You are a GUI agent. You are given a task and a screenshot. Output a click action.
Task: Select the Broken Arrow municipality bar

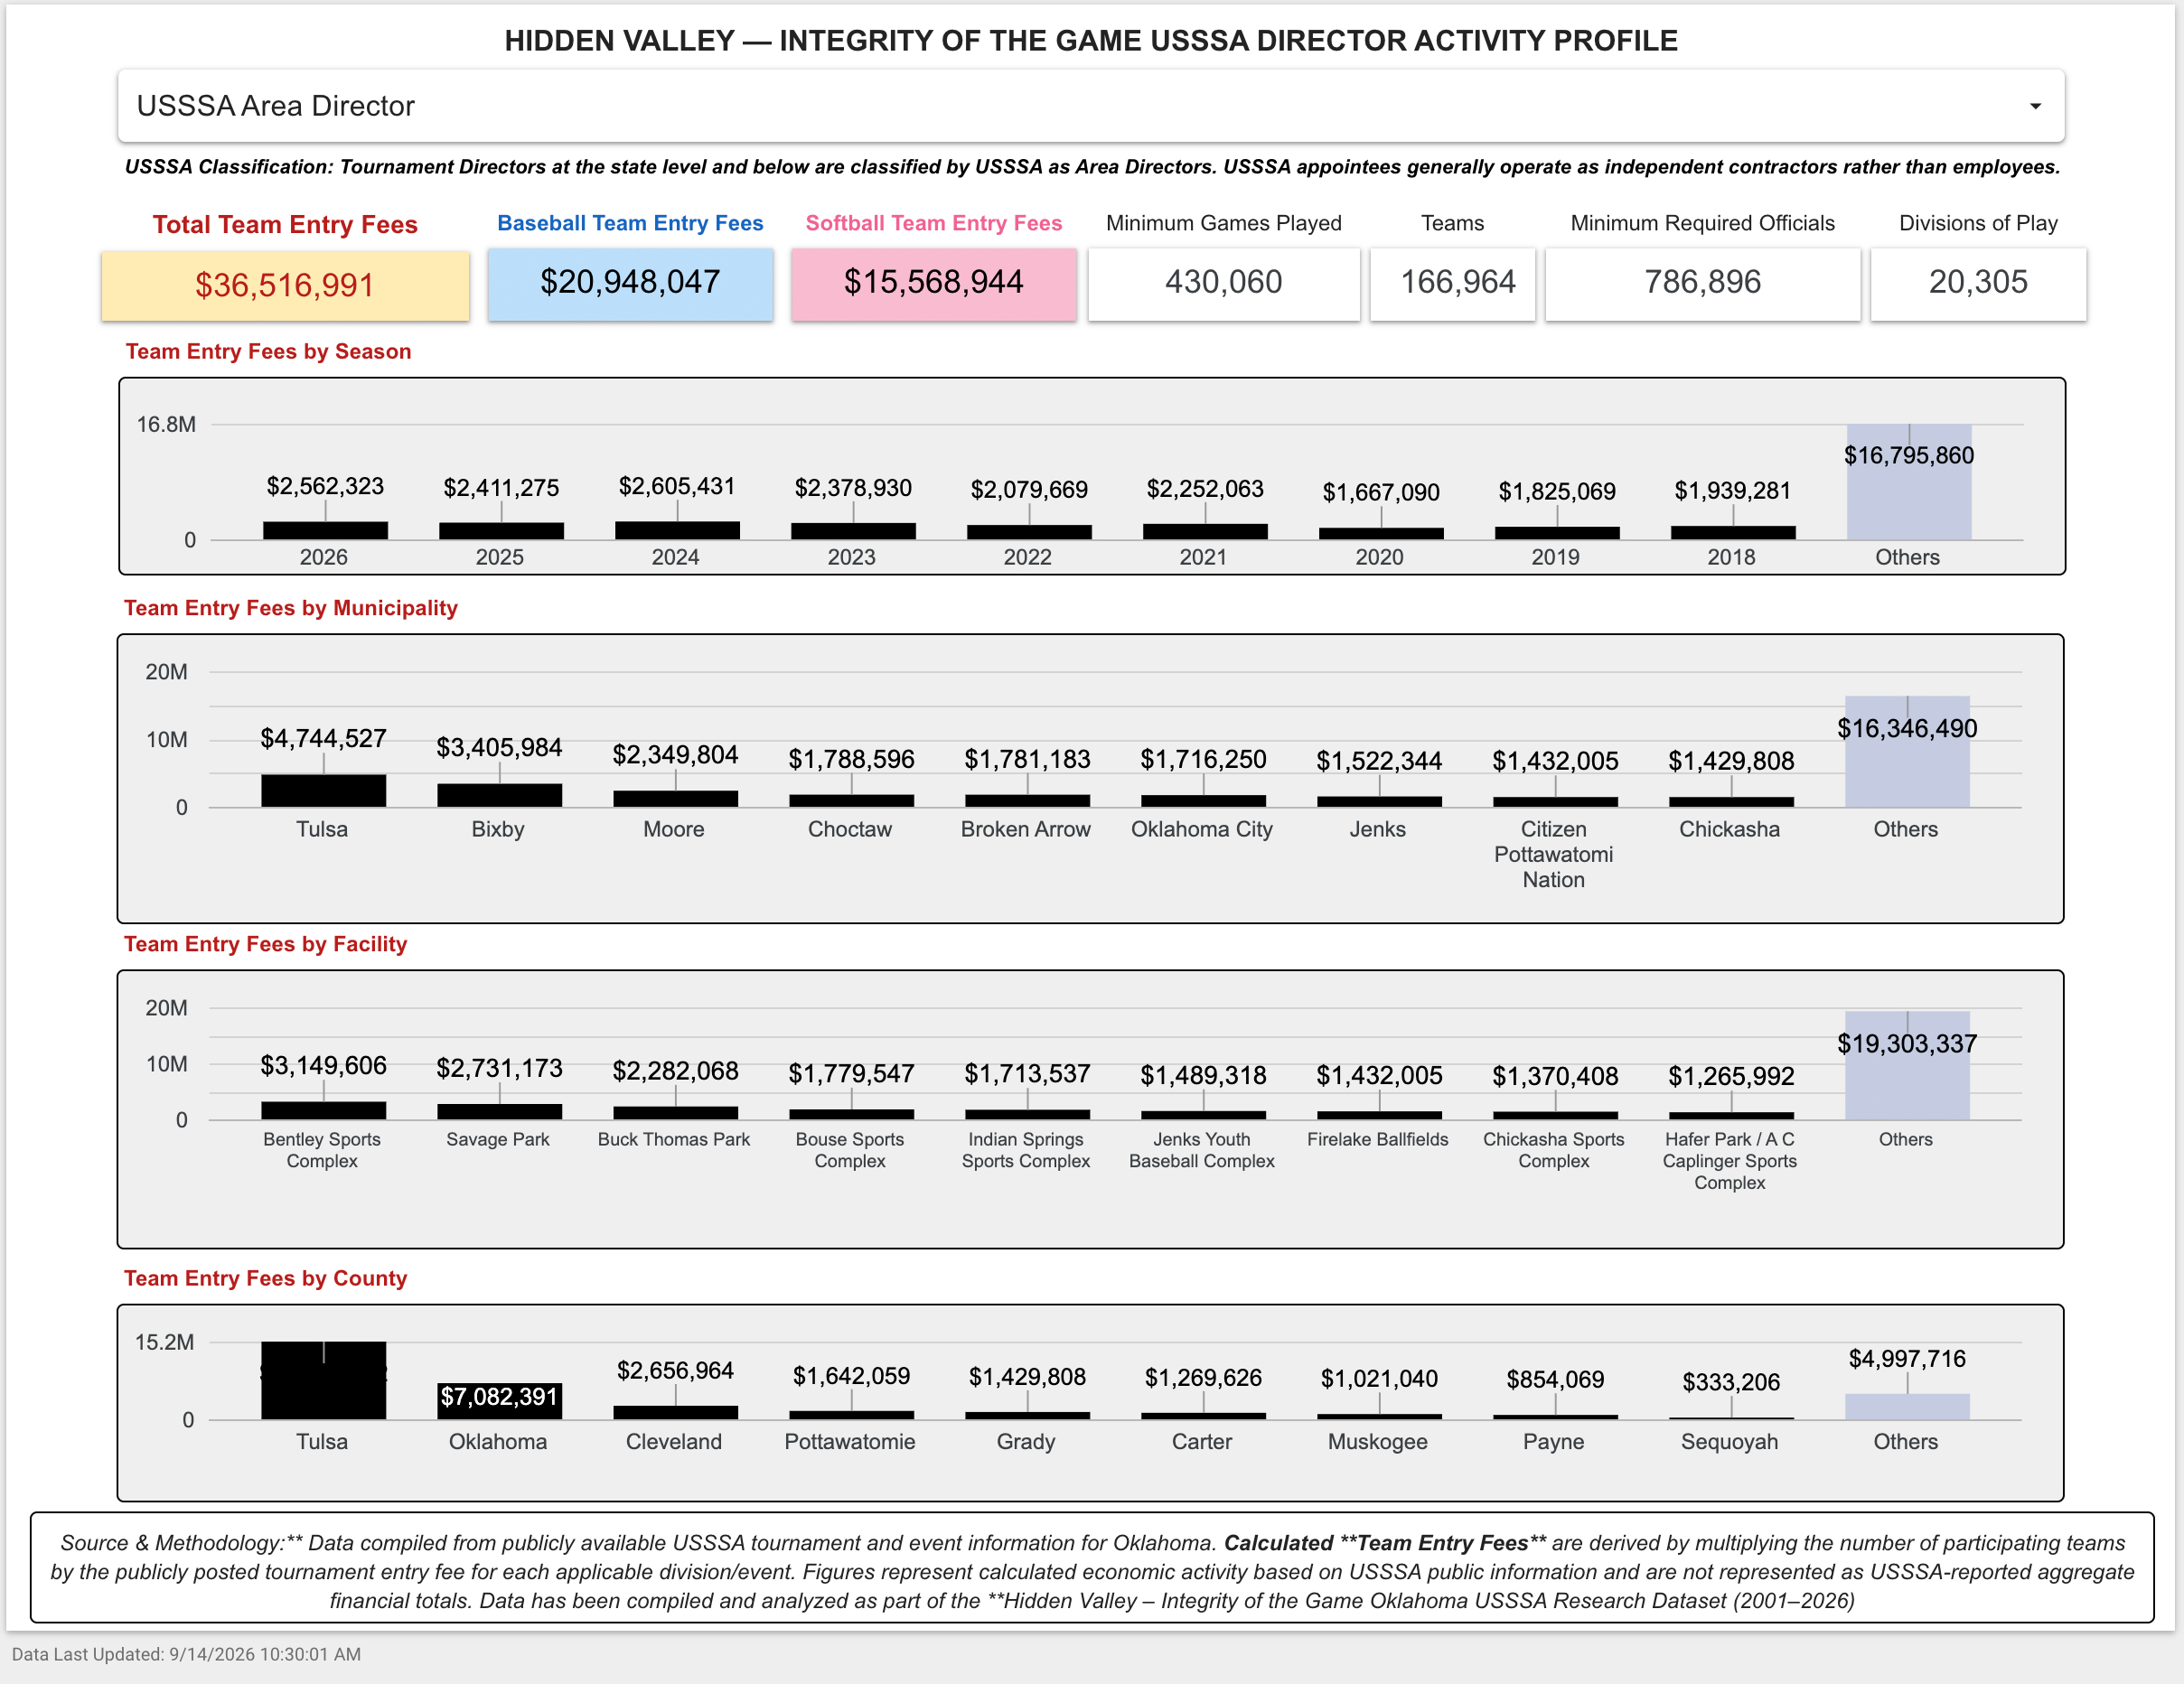[1027, 801]
